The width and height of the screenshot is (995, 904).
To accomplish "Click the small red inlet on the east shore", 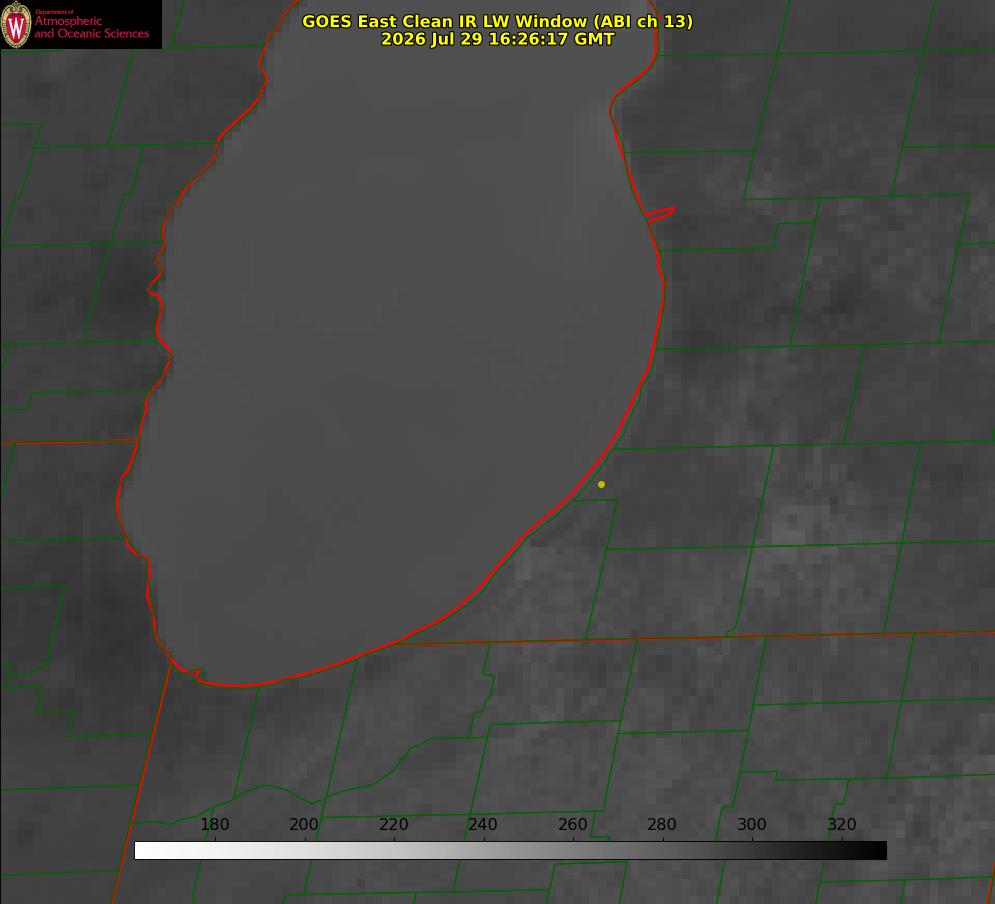I will 660,214.
